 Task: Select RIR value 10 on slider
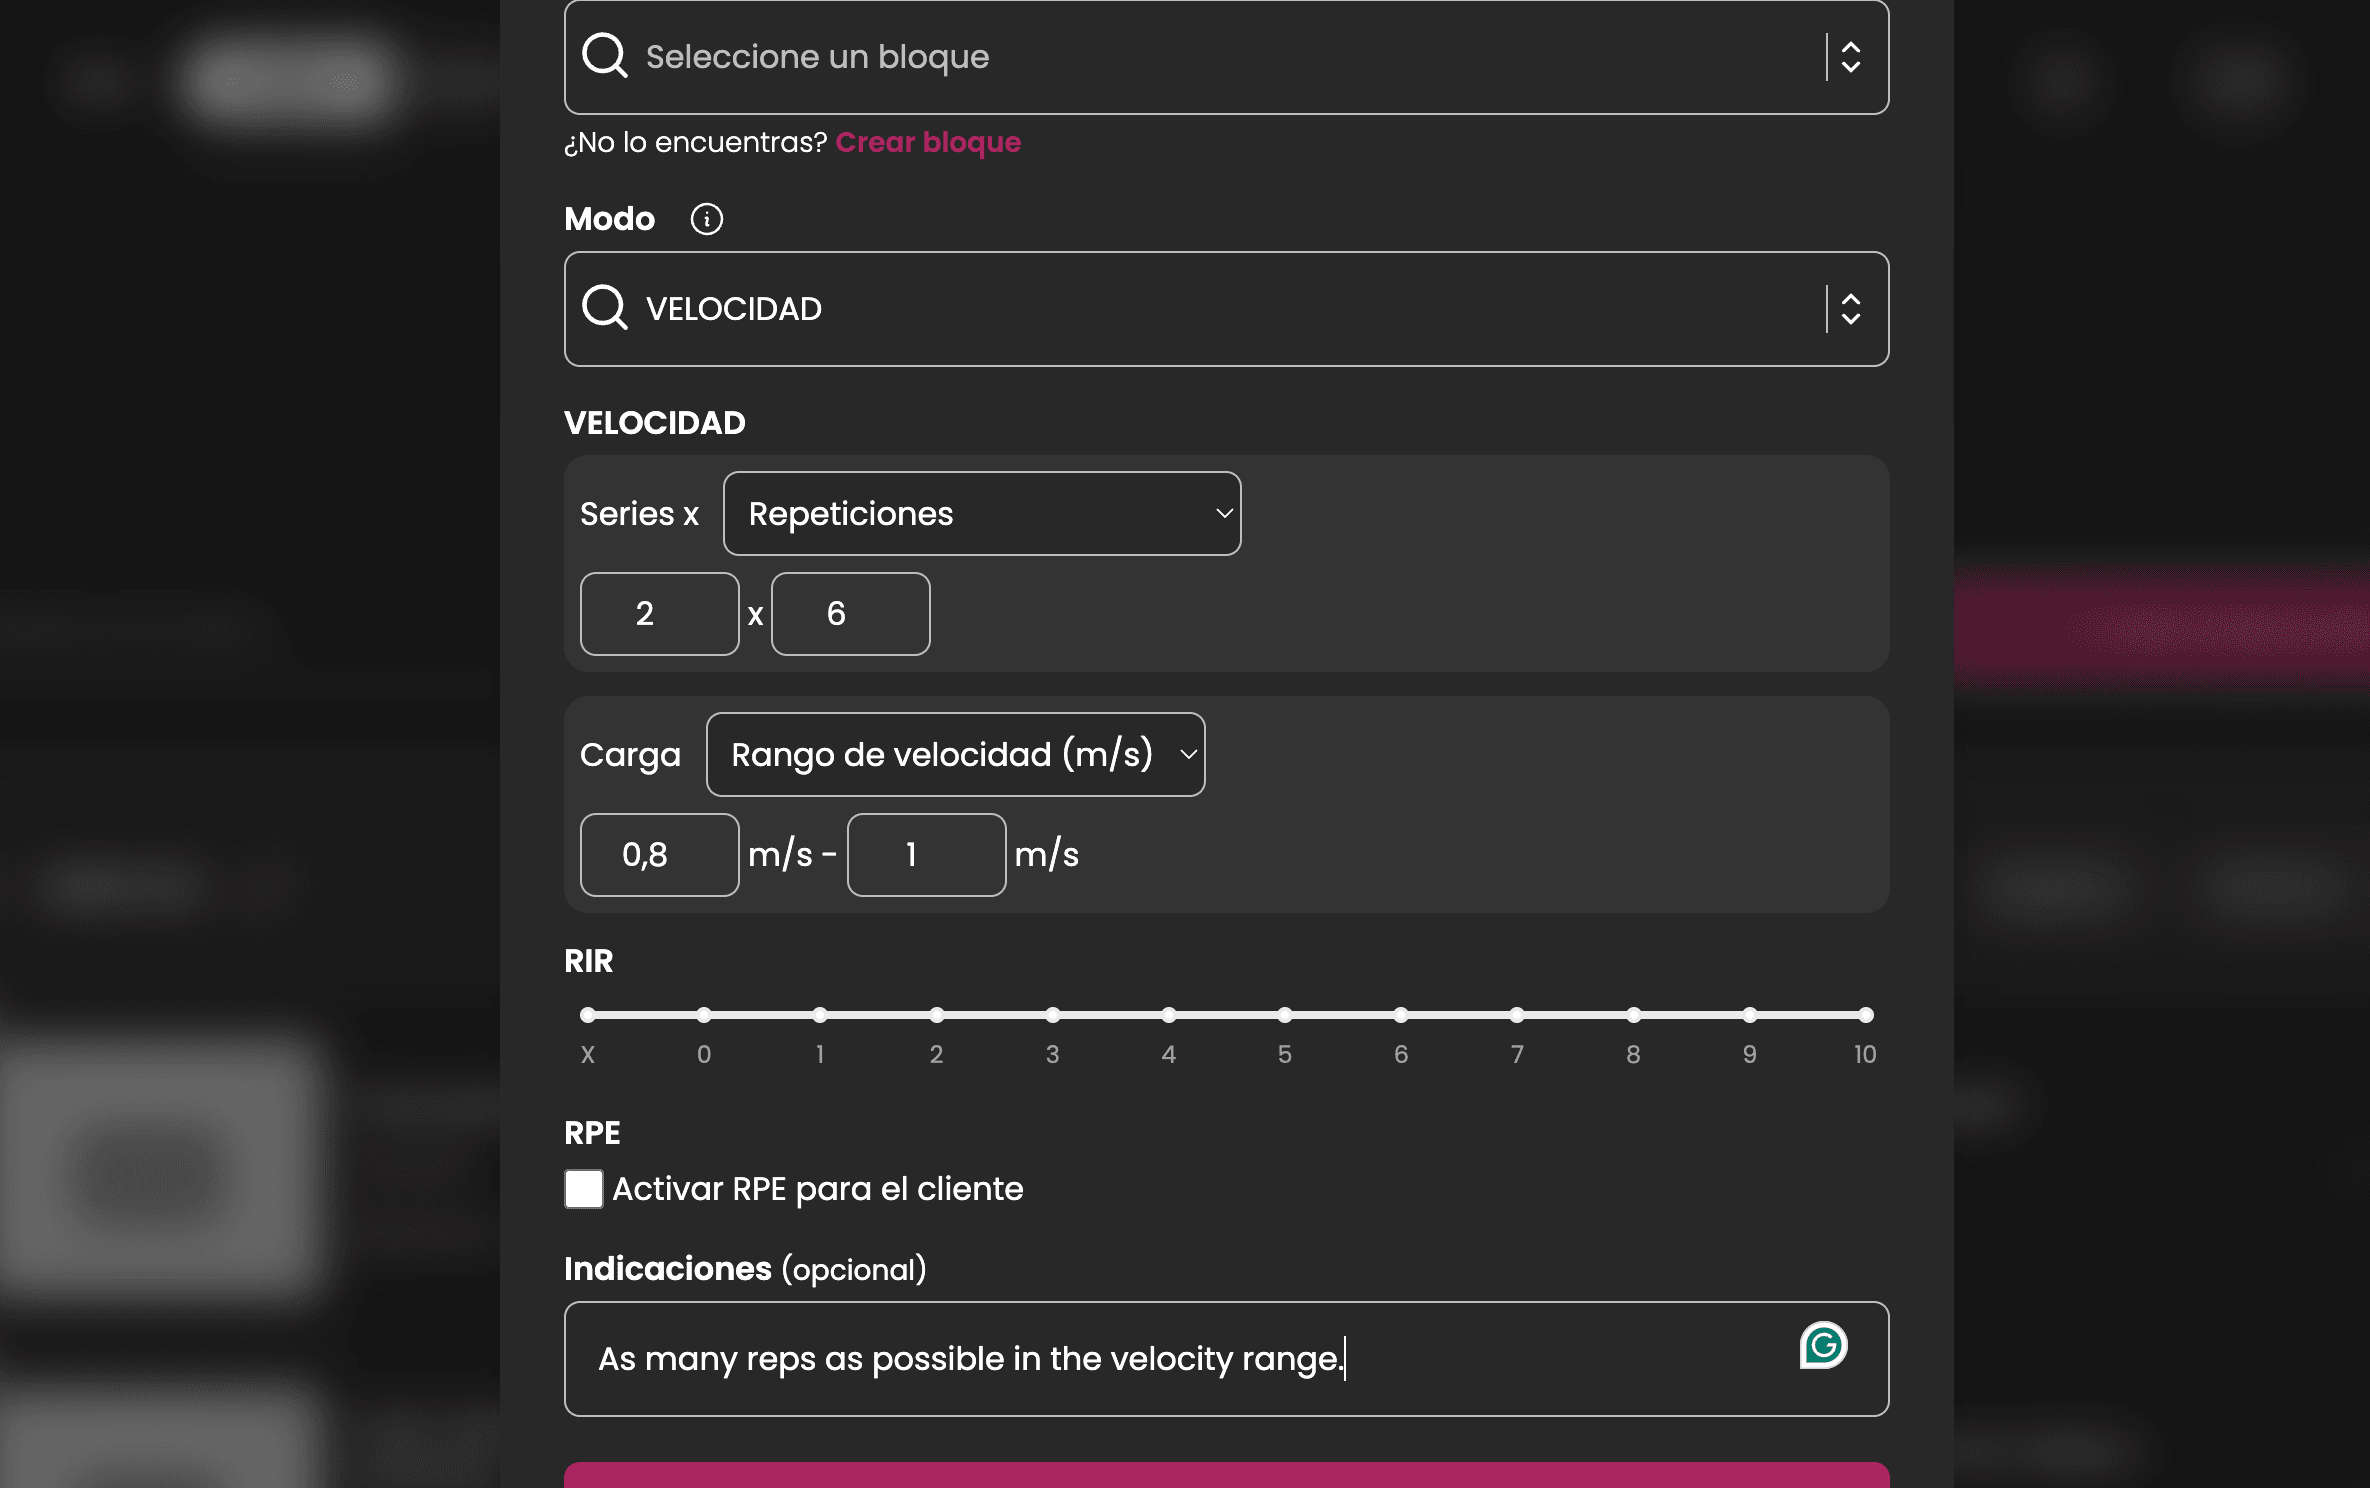pyautogui.click(x=1865, y=1015)
